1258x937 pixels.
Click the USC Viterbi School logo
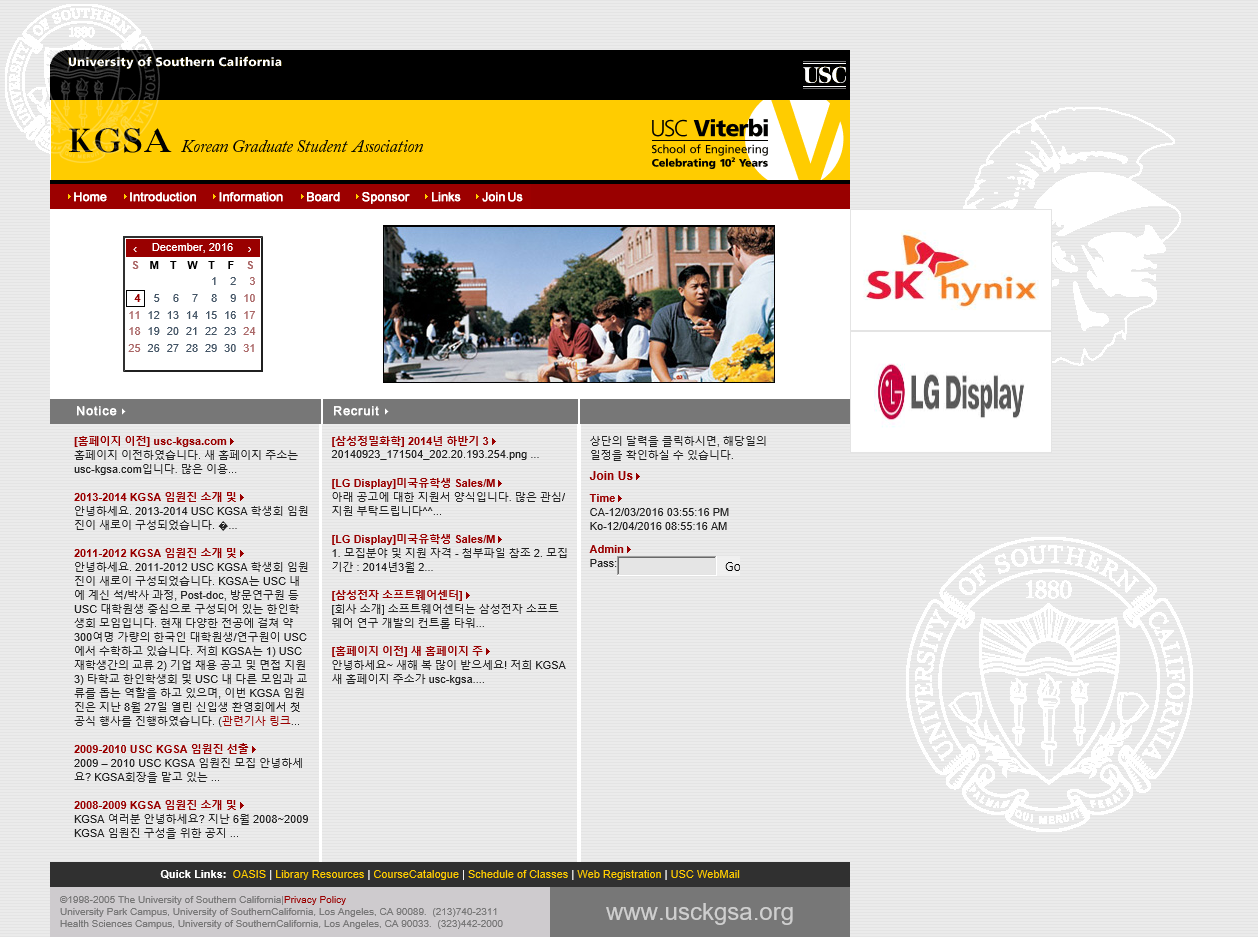(745, 142)
